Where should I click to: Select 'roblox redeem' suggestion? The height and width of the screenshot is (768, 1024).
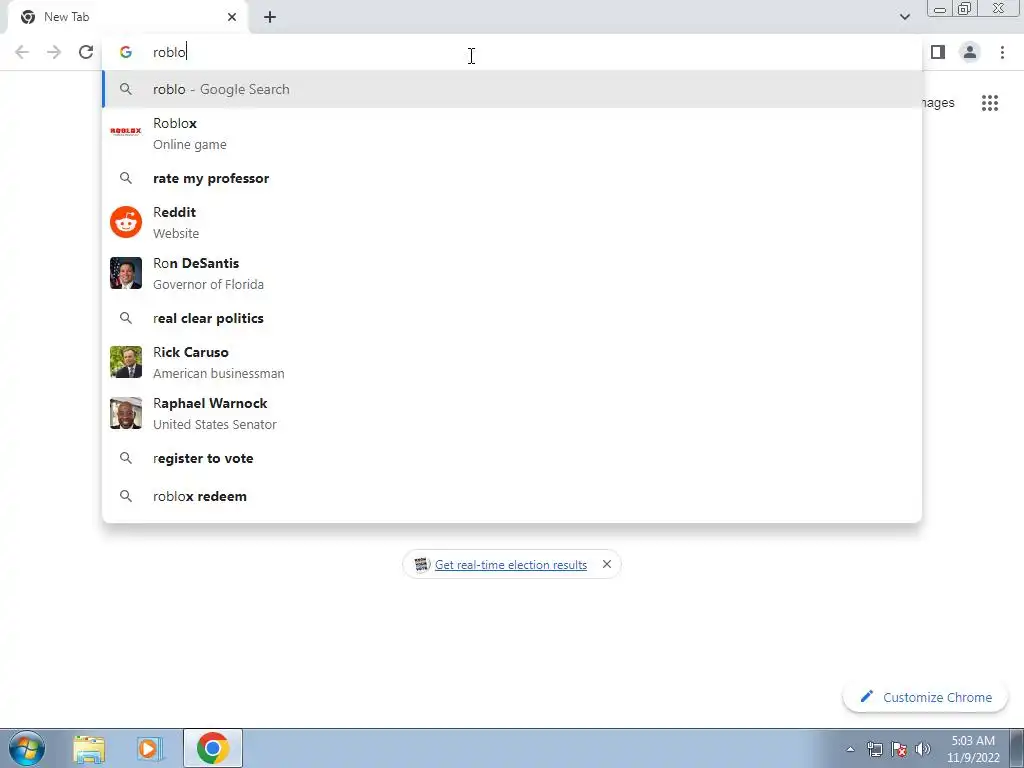(512, 496)
